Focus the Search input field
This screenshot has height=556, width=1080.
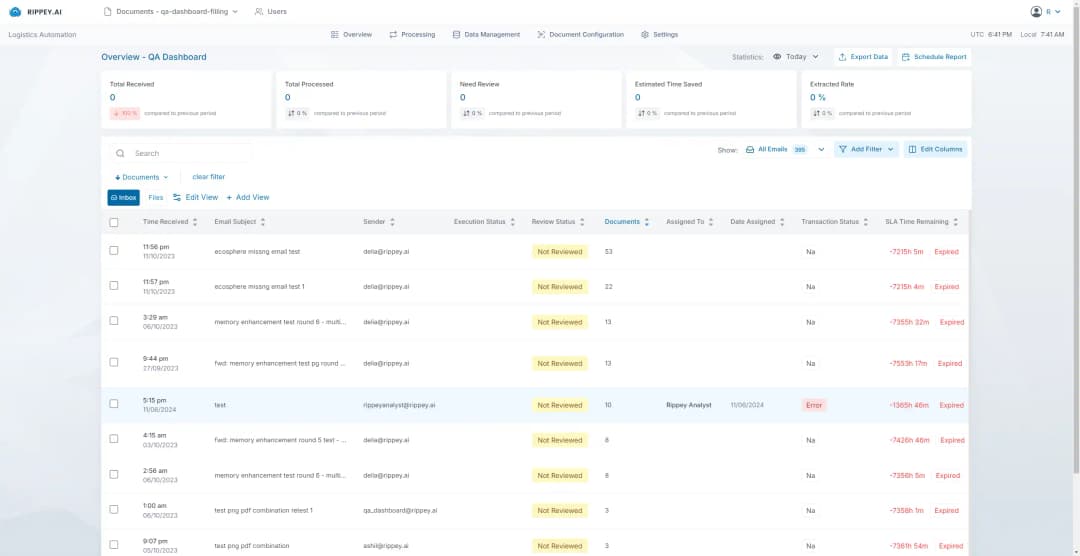pyautogui.click(x=185, y=154)
